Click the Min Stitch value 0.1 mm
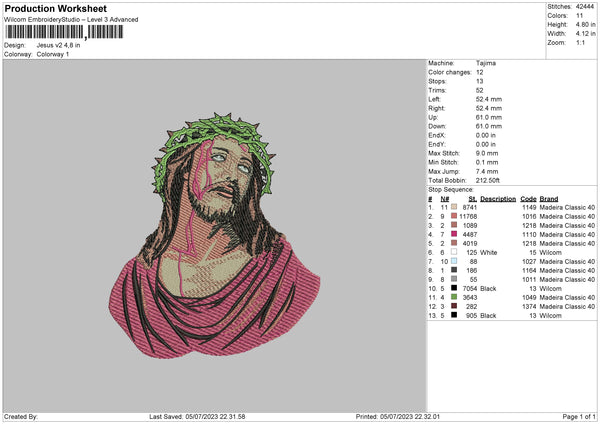600x424 pixels. (487, 162)
